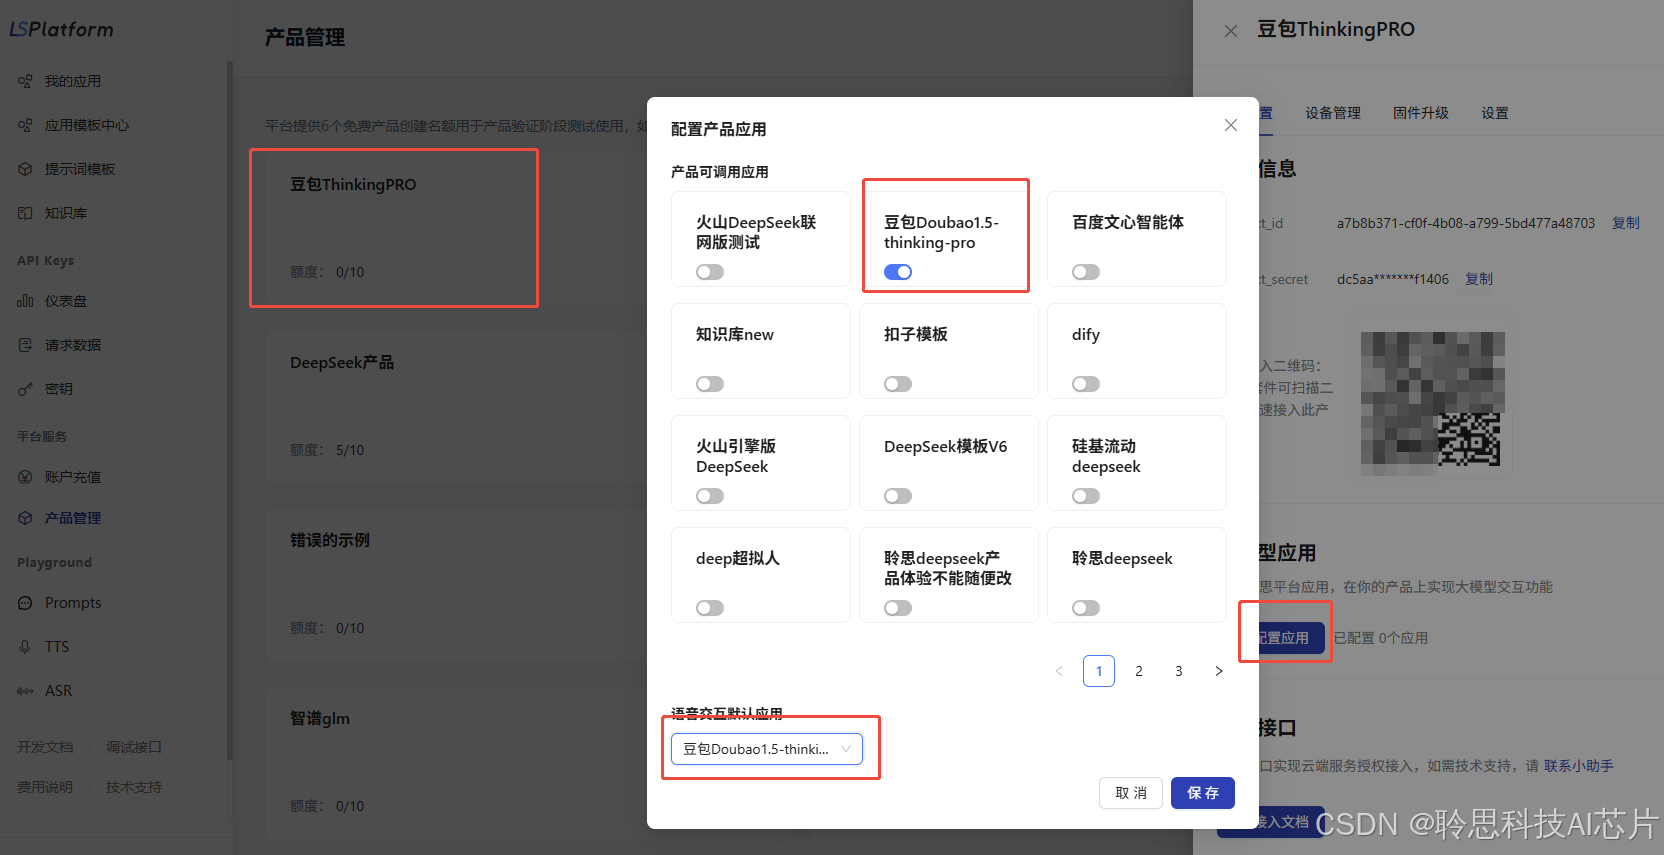Screen dimensions: 1664x855
Task: Click the 请求数据 sidebar icon
Action: pos(25,345)
